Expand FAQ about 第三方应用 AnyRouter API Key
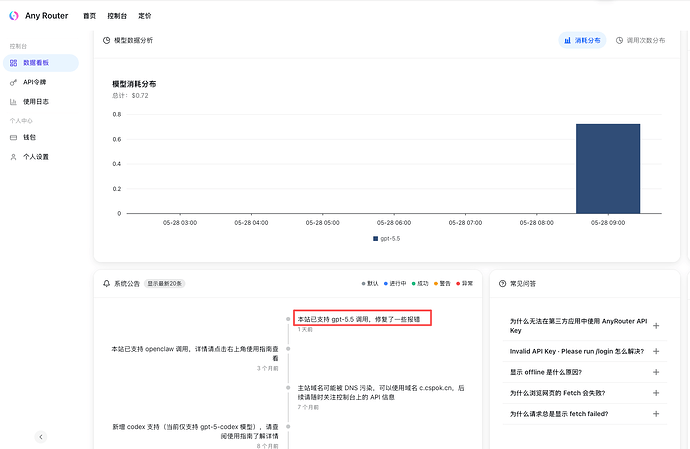 click(x=584, y=326)
